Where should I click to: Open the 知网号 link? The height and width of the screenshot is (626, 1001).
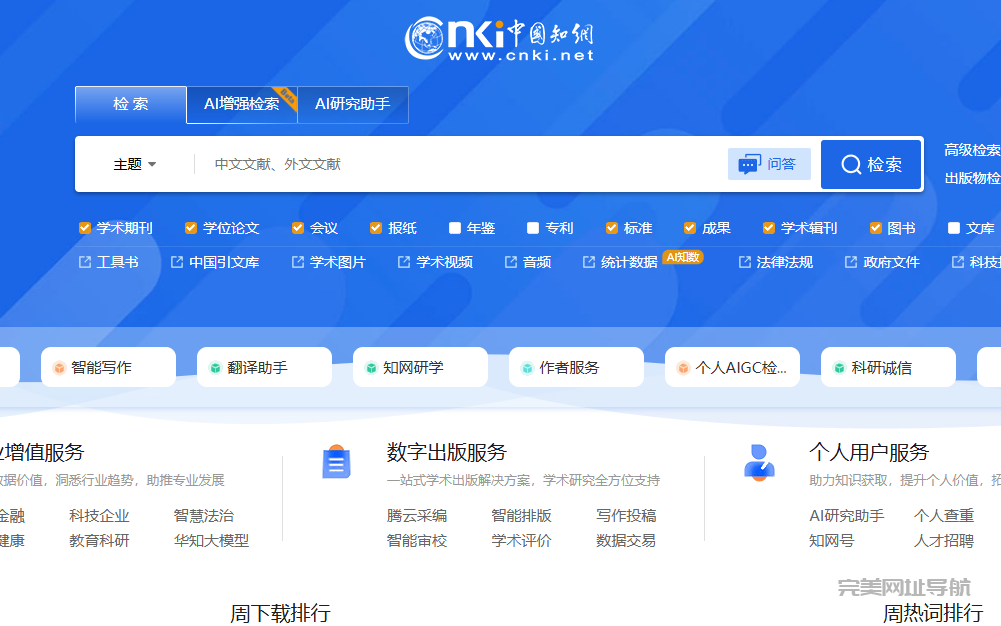[832, 541]
